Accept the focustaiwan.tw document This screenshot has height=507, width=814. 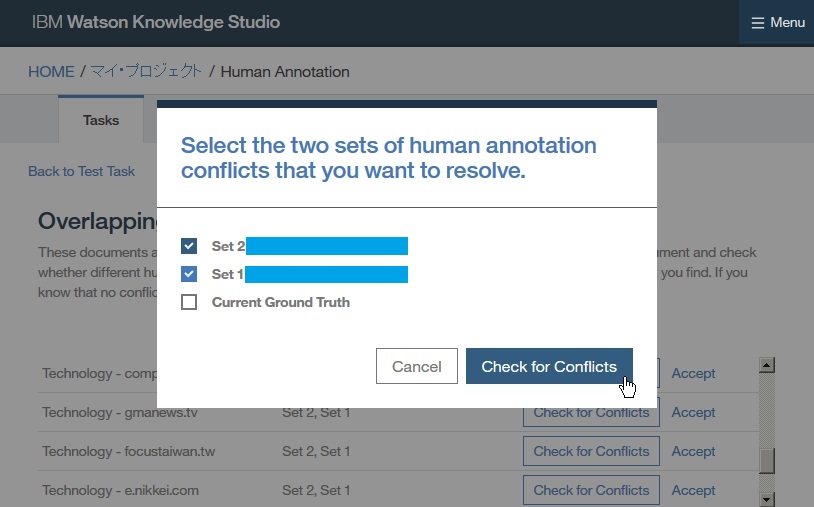pyautogui.click(x=693, y=451)
